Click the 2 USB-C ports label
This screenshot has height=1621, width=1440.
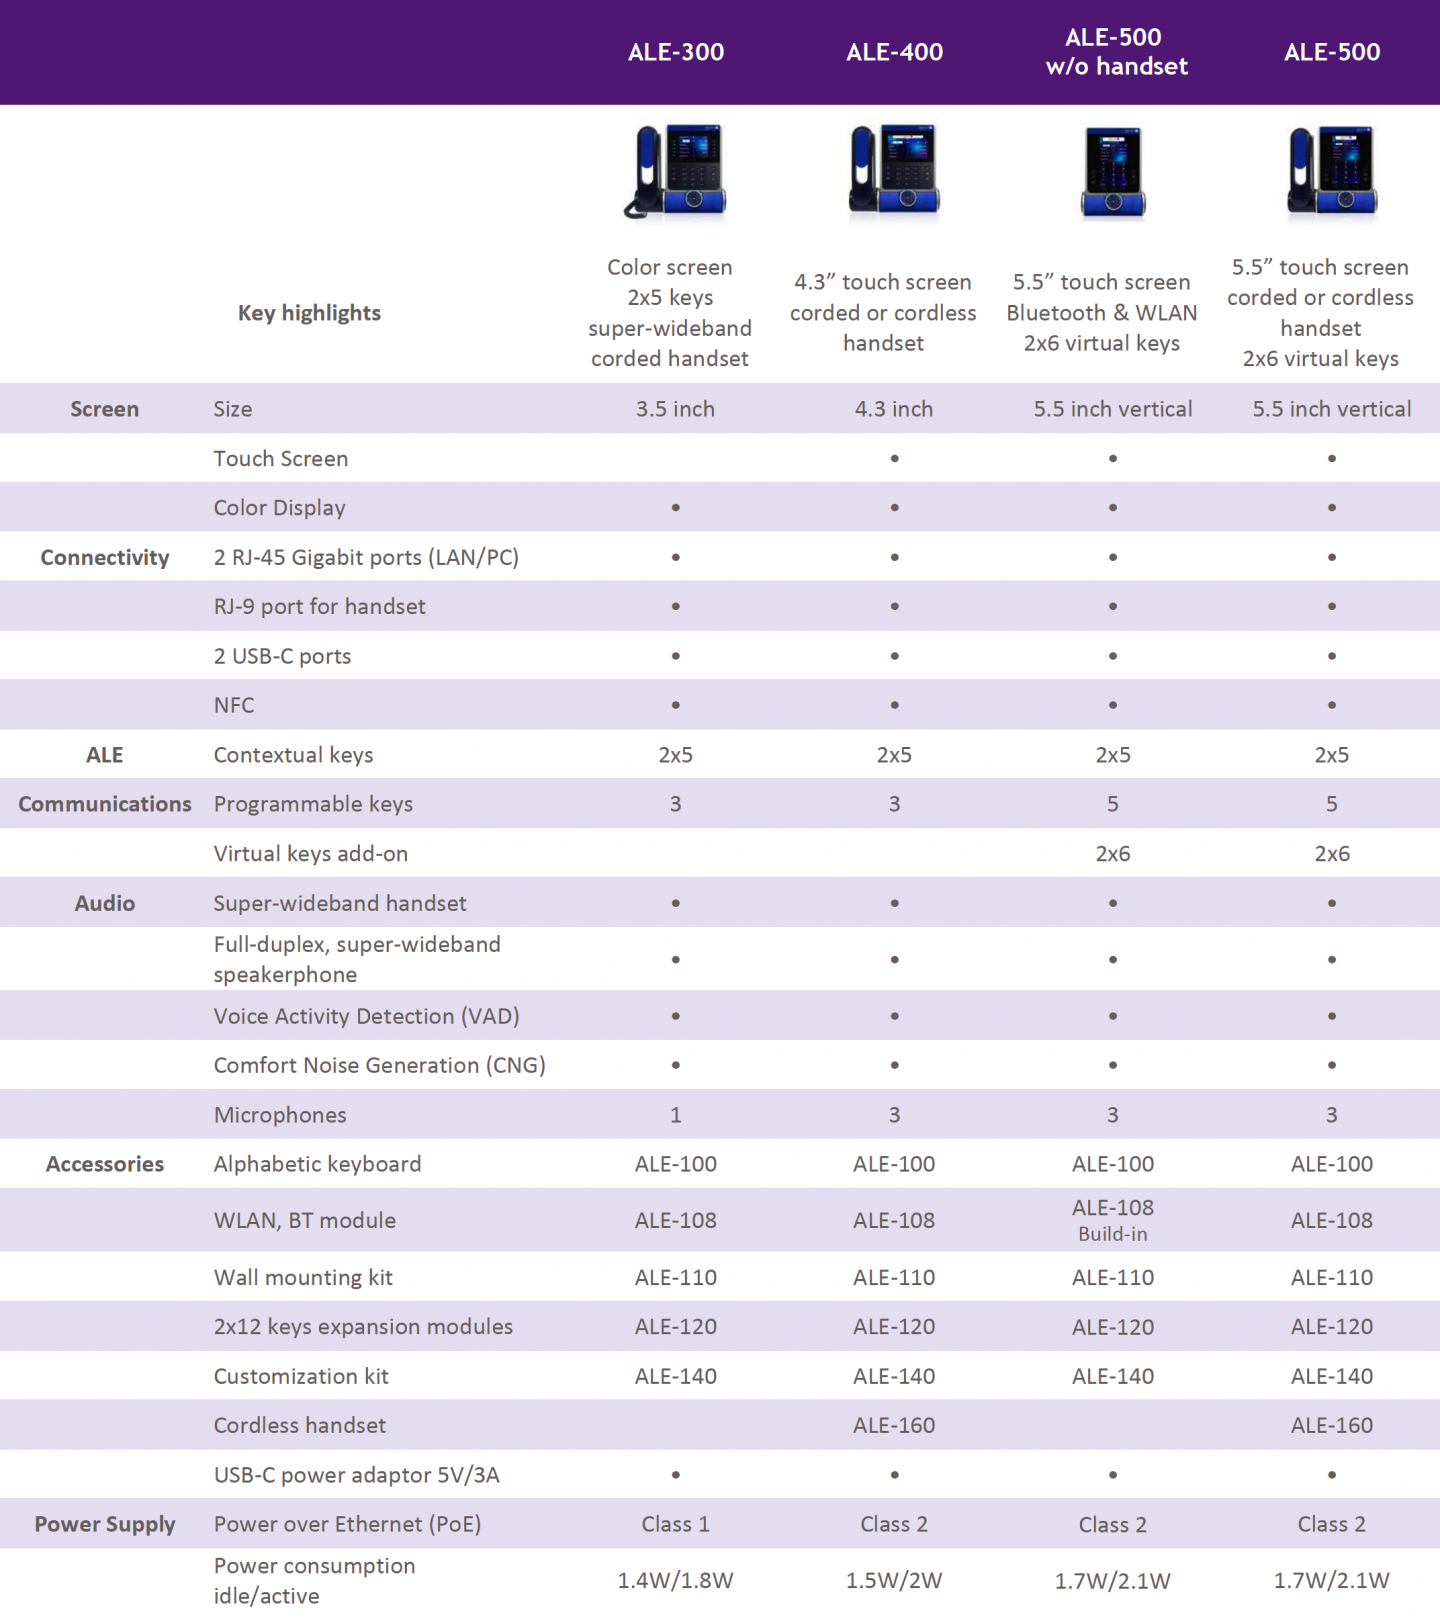point(282,656)
